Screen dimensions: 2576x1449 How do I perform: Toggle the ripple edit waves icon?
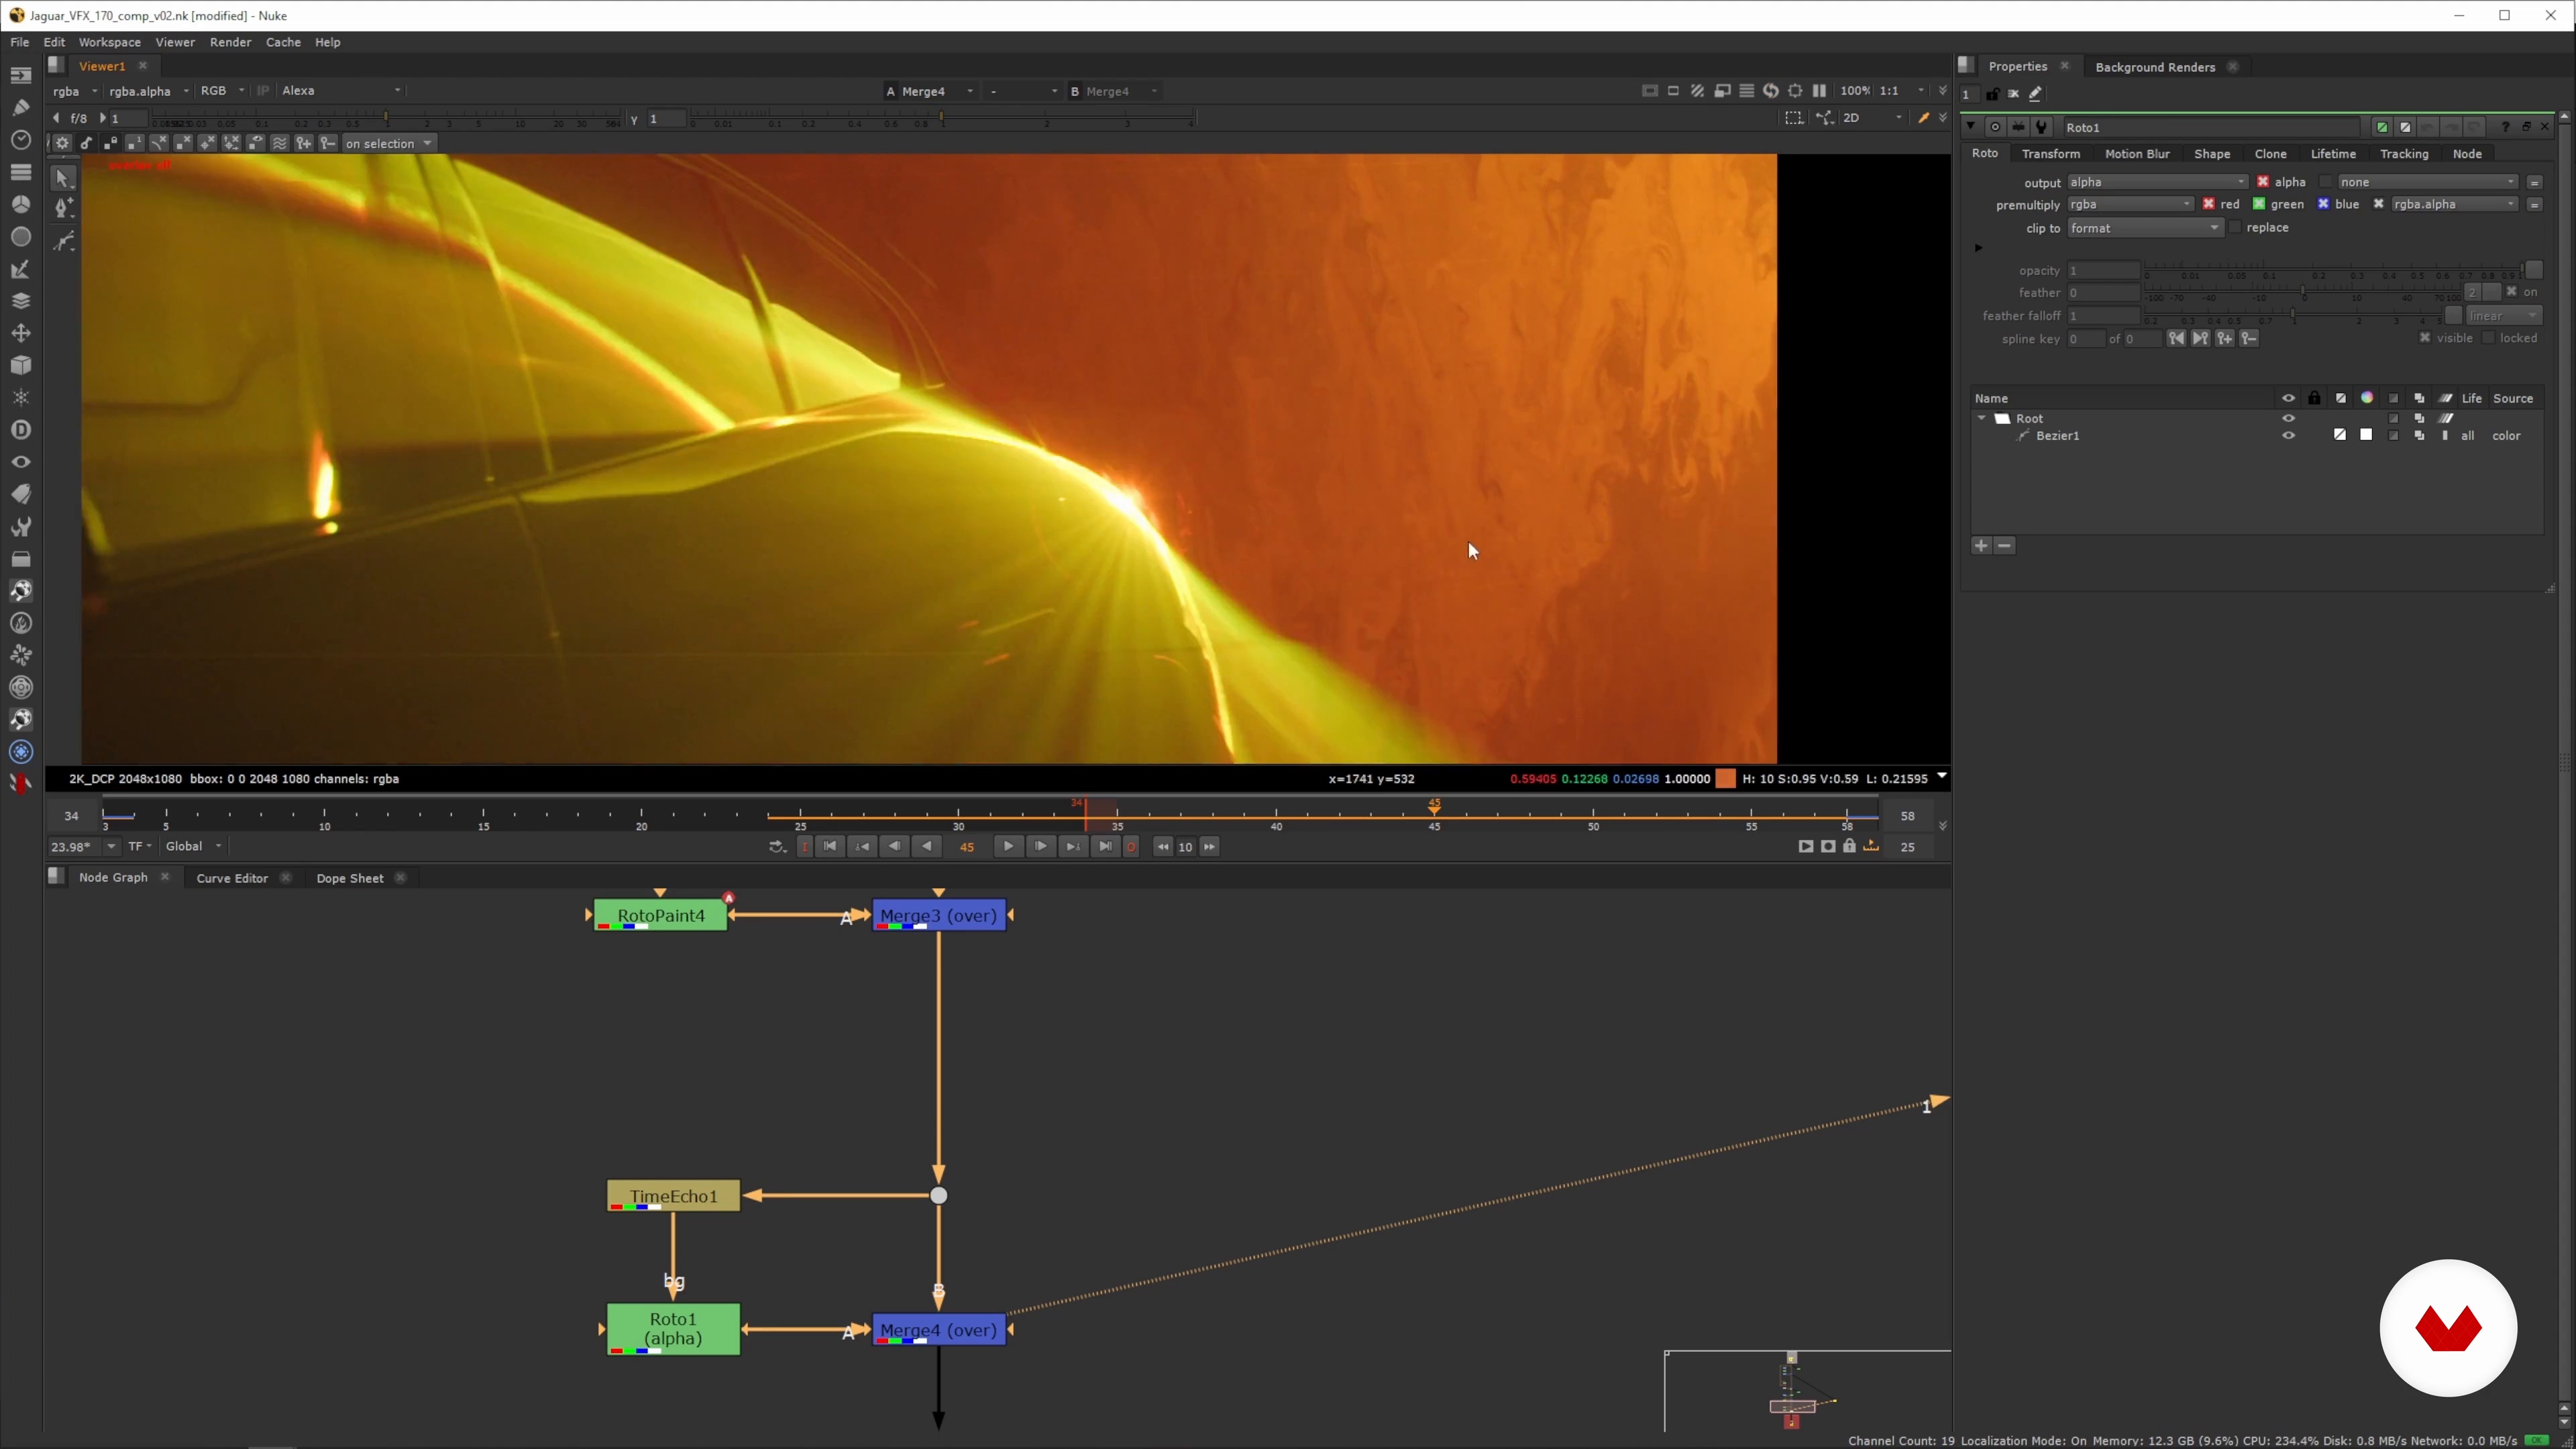(280, 143)
